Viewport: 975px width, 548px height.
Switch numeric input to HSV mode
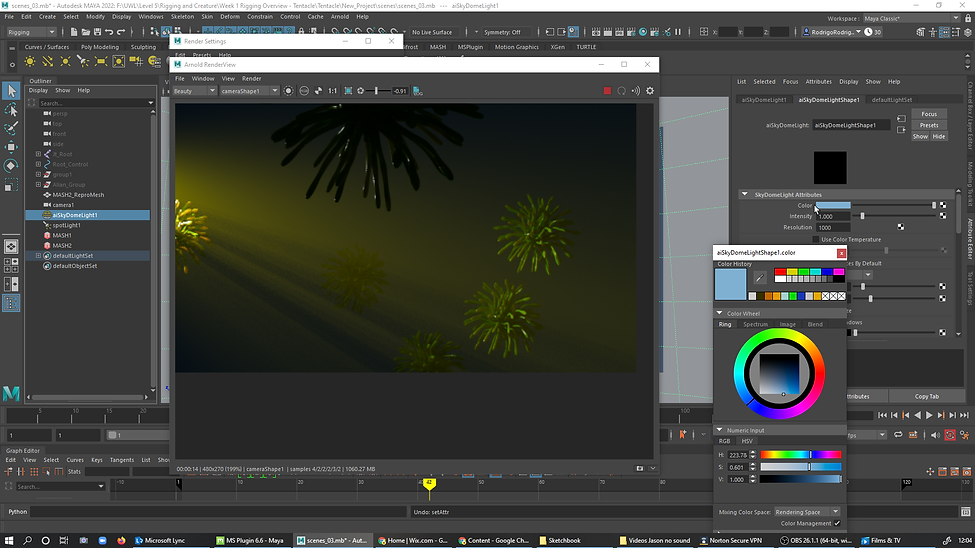pyautogui.click(x=747, y=441)
